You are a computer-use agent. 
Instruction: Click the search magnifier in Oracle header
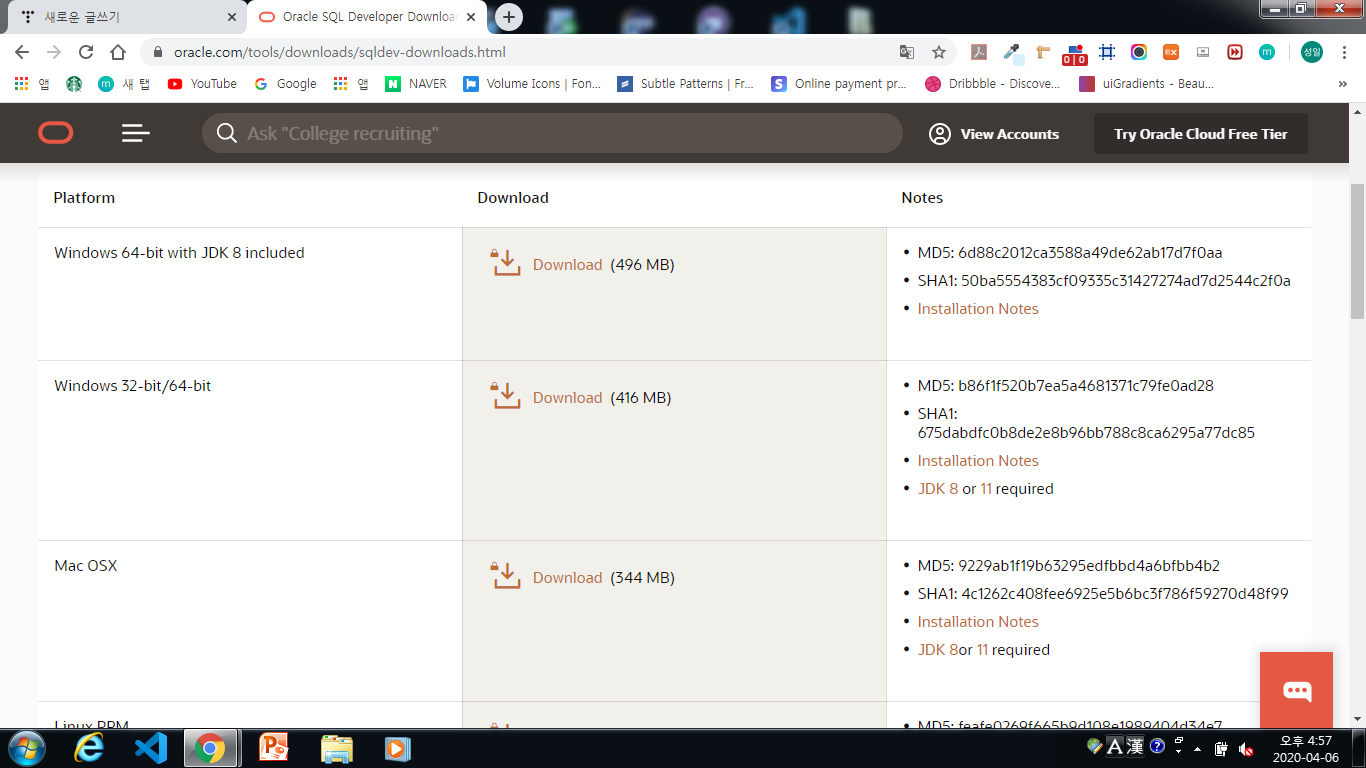tap(227, 133)
